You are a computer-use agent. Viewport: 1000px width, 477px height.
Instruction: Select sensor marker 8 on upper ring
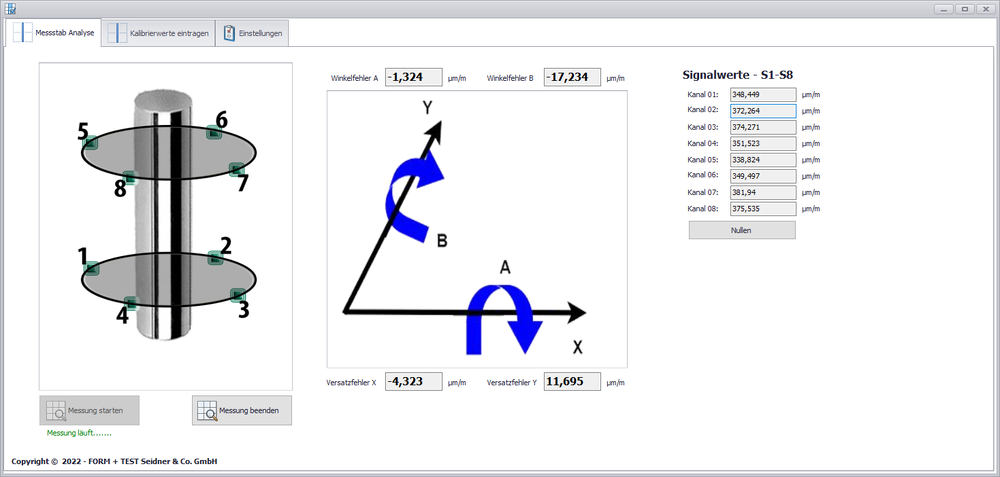128,177
